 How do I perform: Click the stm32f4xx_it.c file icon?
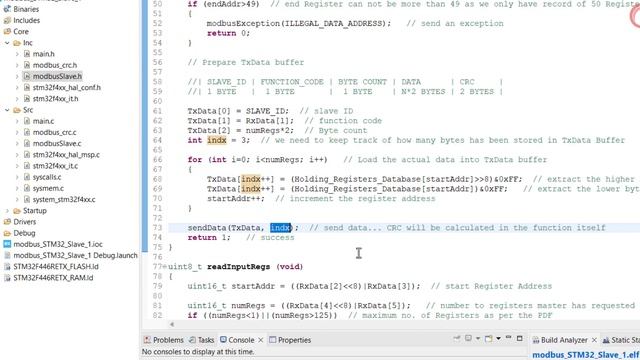click(27, 166)
